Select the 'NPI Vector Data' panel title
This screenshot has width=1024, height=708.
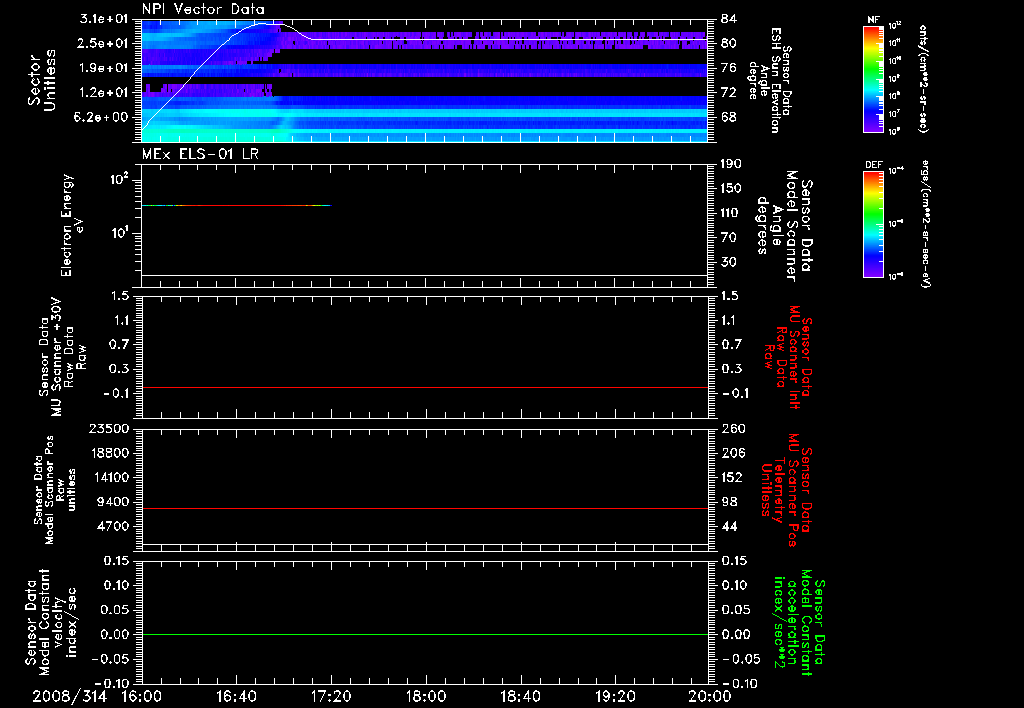(204, 9)
